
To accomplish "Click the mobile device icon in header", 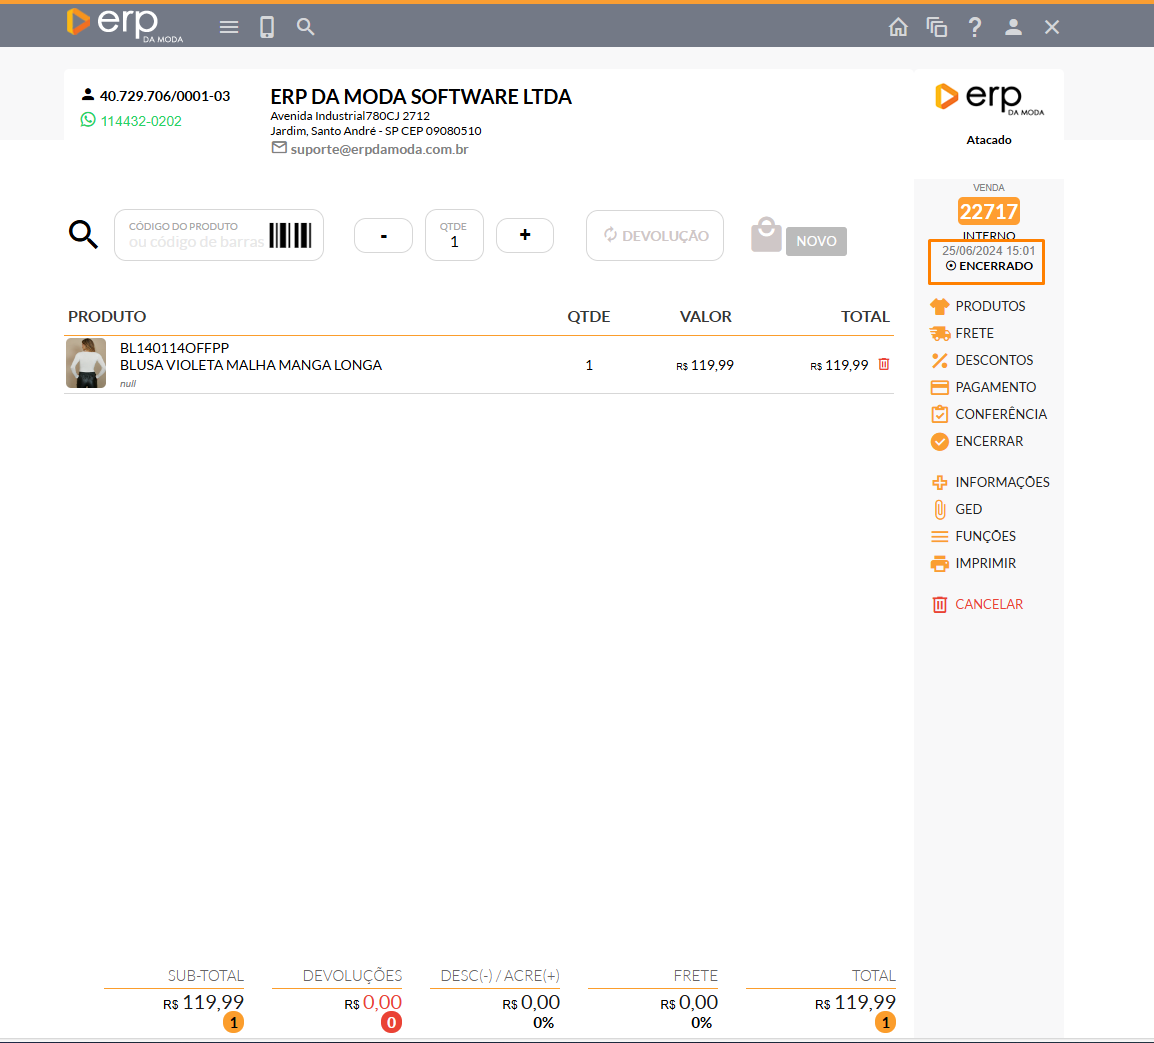I will (x=267, y=27).
